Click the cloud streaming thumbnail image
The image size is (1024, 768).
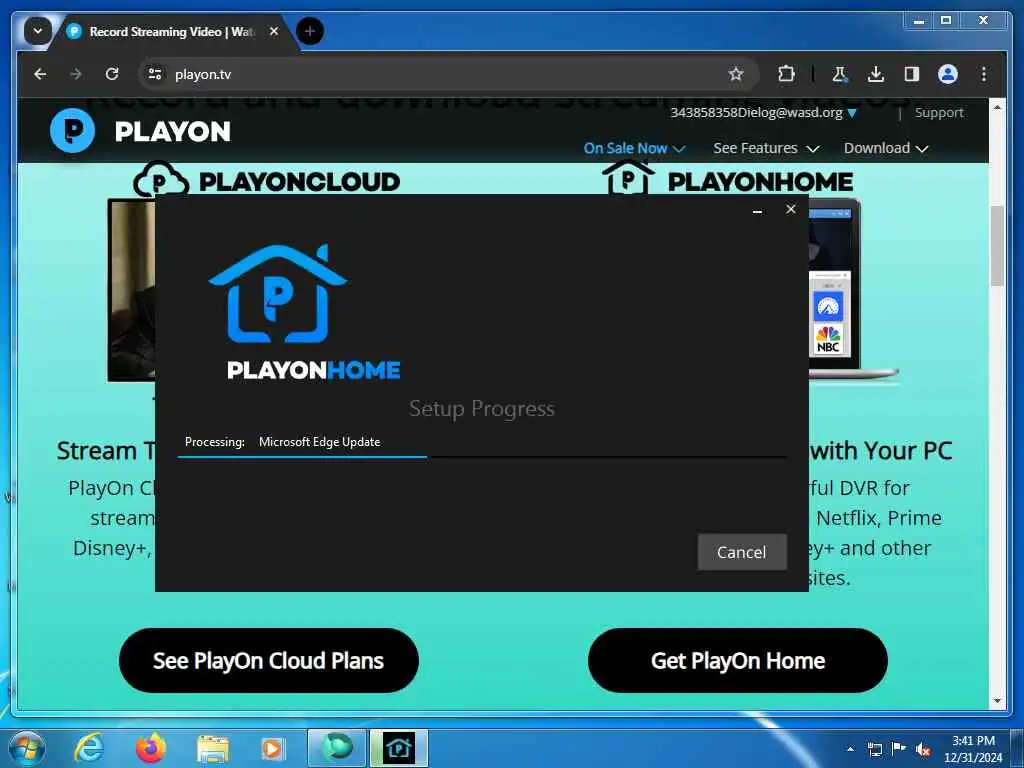pyautogui.click(x=131, y=290)
